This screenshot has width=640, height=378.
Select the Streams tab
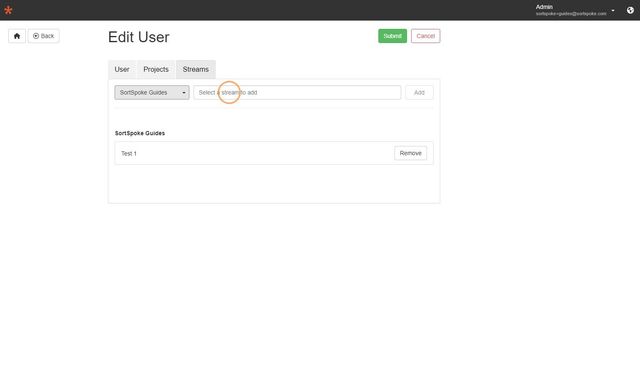[196, 69]
